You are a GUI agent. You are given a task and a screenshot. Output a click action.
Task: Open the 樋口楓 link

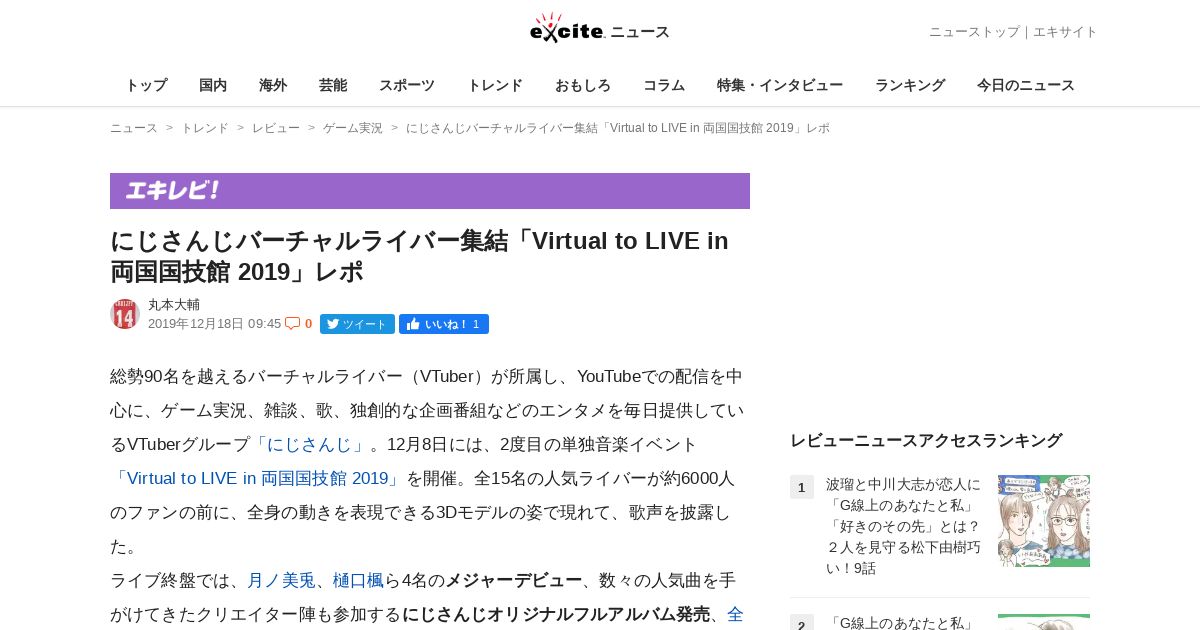[358, 580]
